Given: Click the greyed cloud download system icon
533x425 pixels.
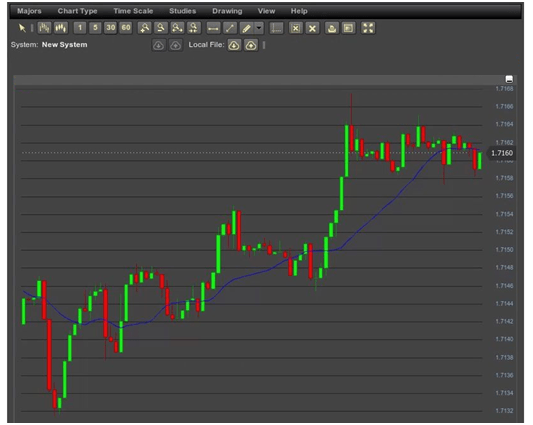Looking at the screenshot, I should click(158, 45).
